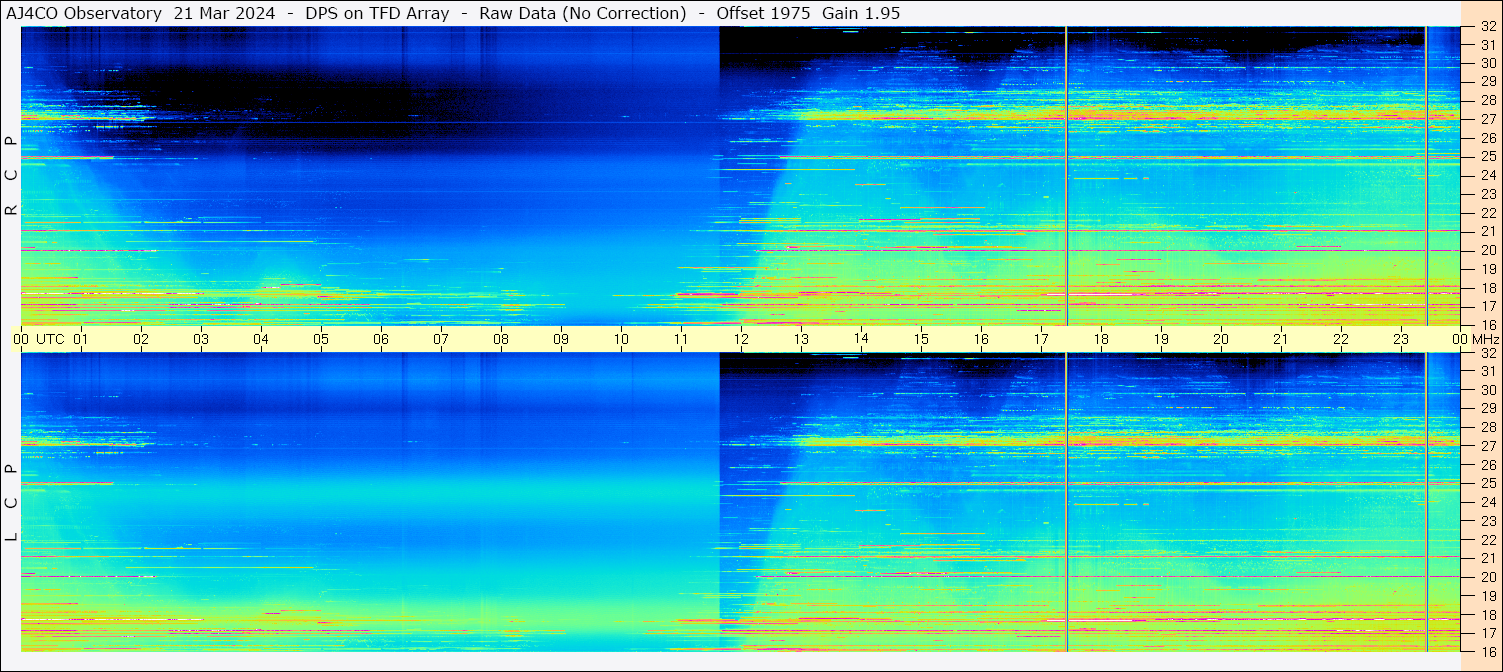
Task: Select the 22 MHz tick of RCP panel
Action: (x=1488, y=213)
